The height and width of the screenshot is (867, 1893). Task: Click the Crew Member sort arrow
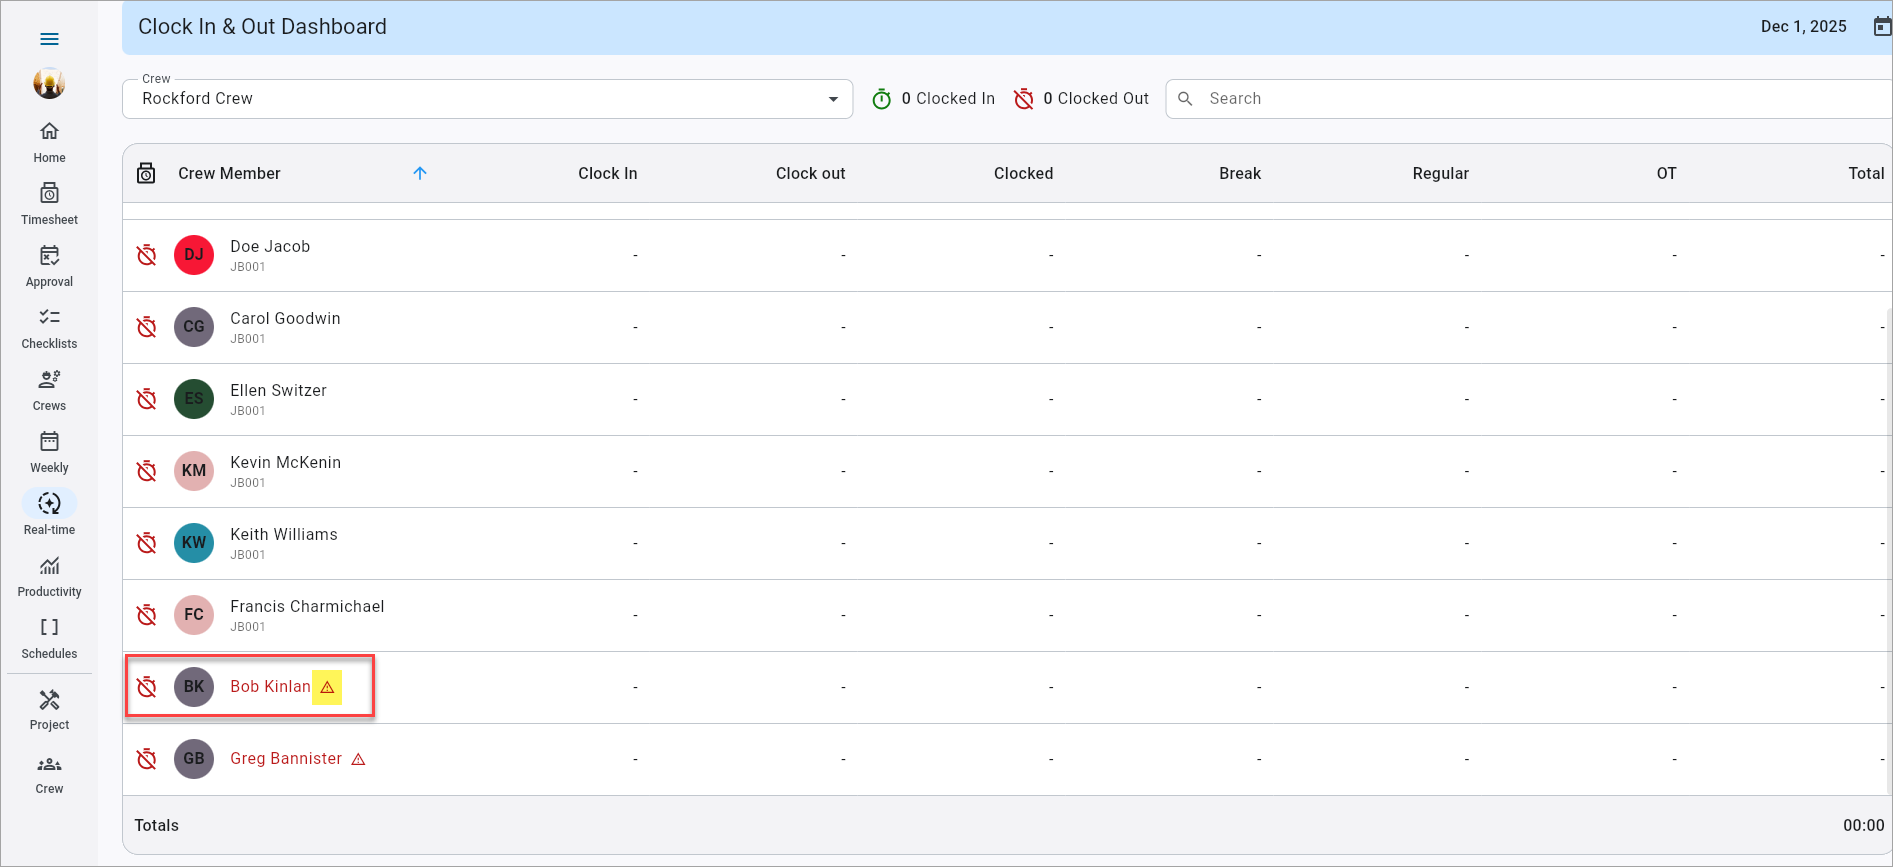tap(420, 173)
